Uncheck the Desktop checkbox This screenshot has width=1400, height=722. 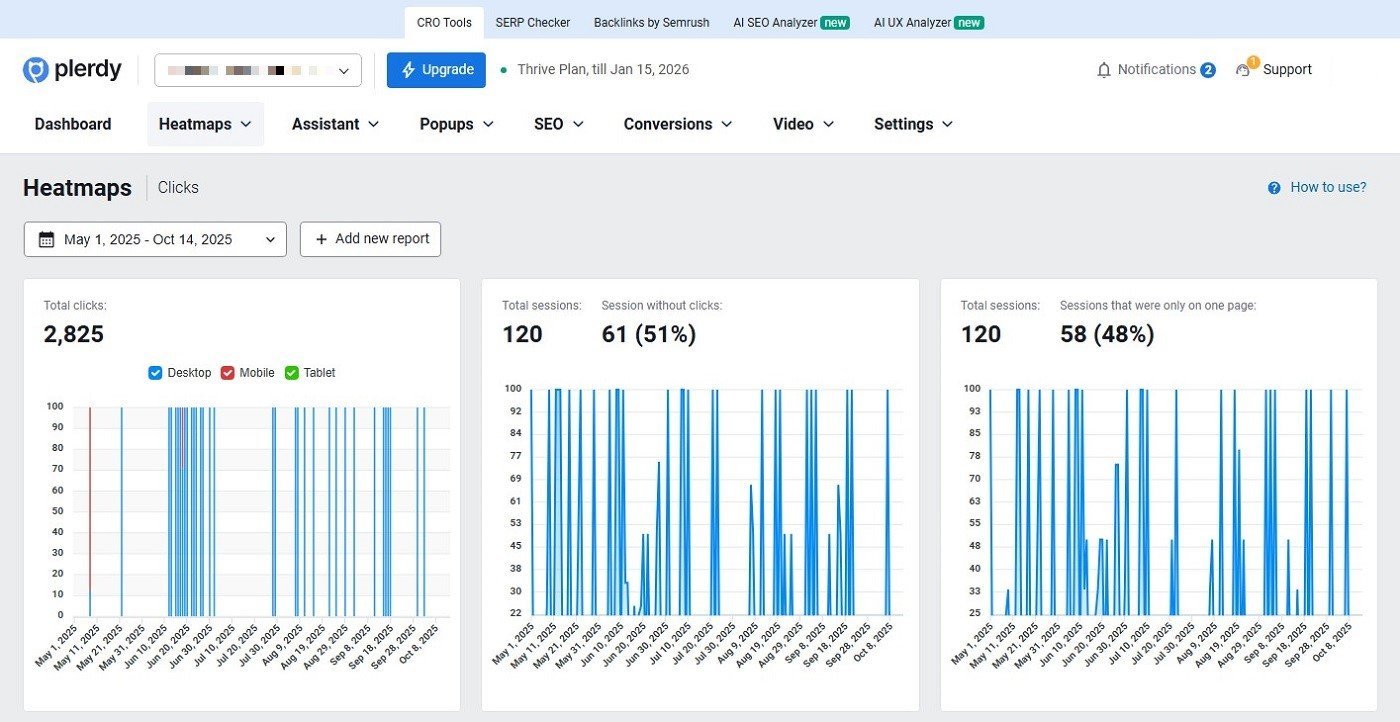tap(155, 373)
